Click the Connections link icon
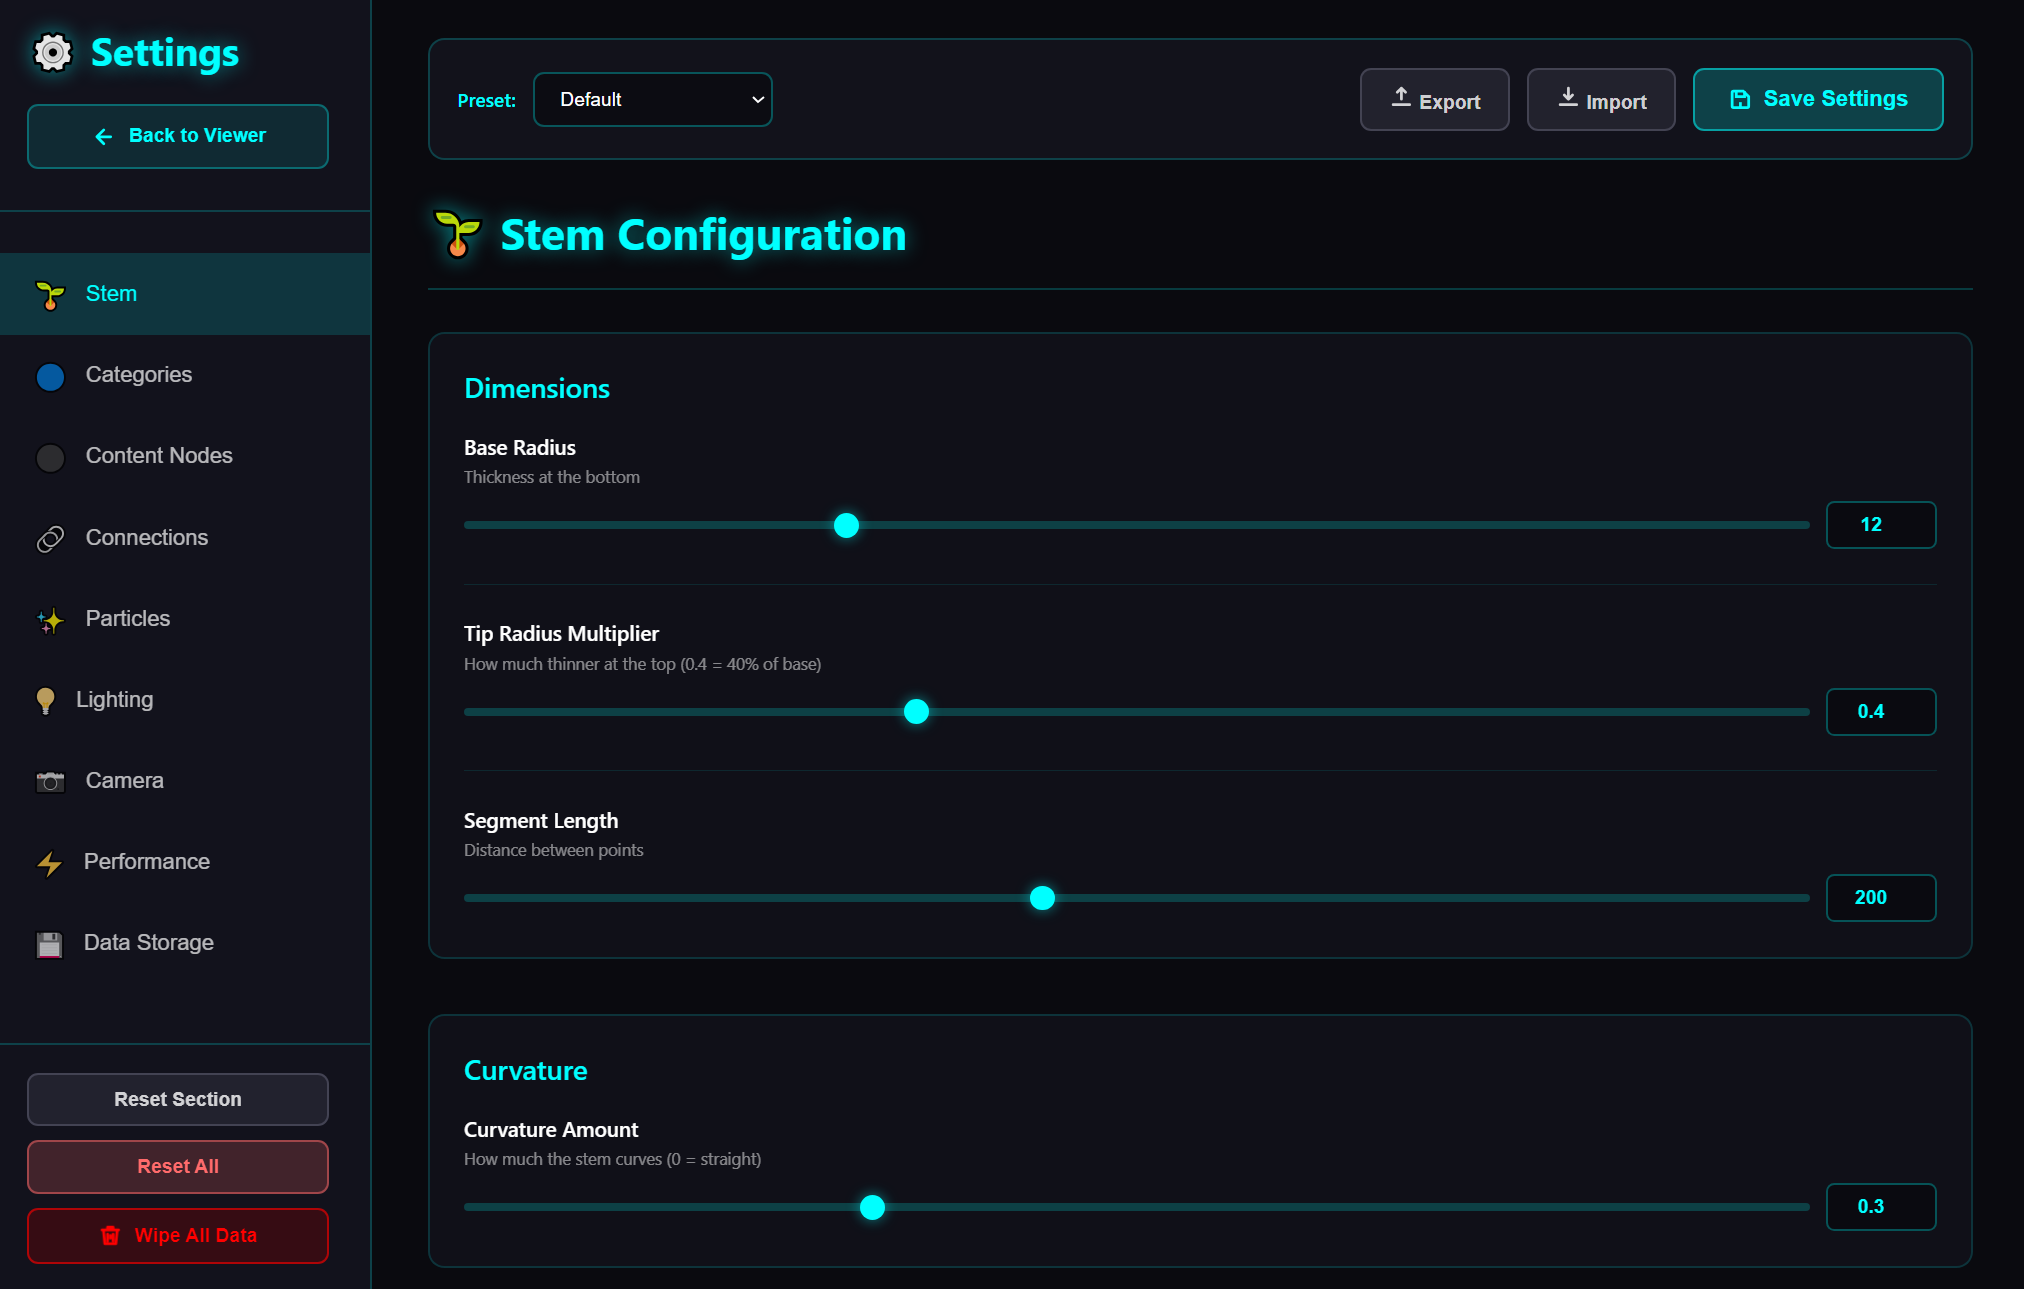The image size is (2024, 1289). point(50,539)
